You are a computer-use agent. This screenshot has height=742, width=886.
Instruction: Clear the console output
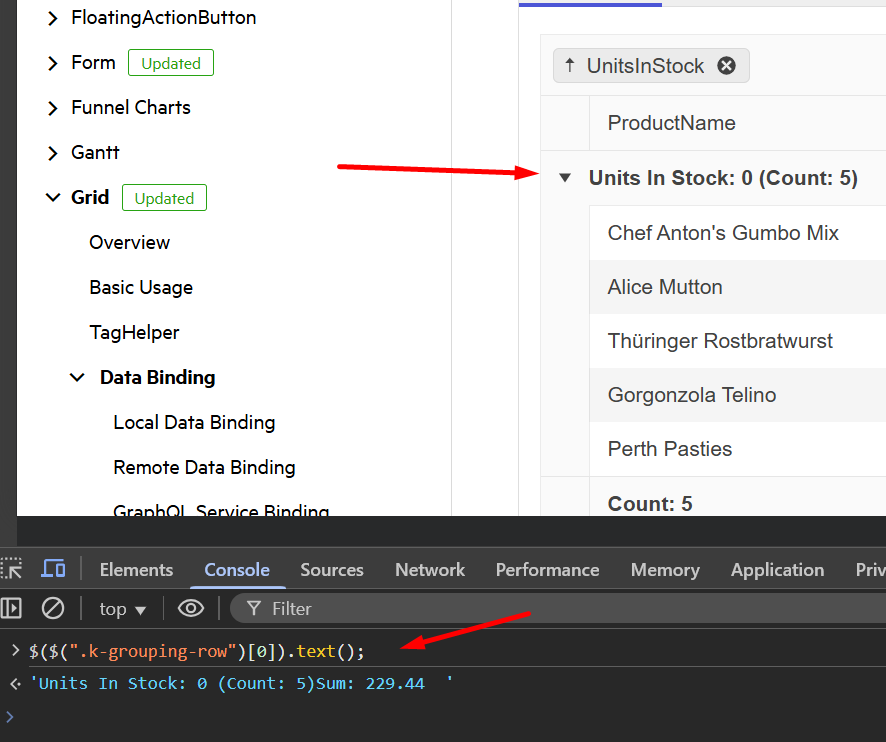53,608
